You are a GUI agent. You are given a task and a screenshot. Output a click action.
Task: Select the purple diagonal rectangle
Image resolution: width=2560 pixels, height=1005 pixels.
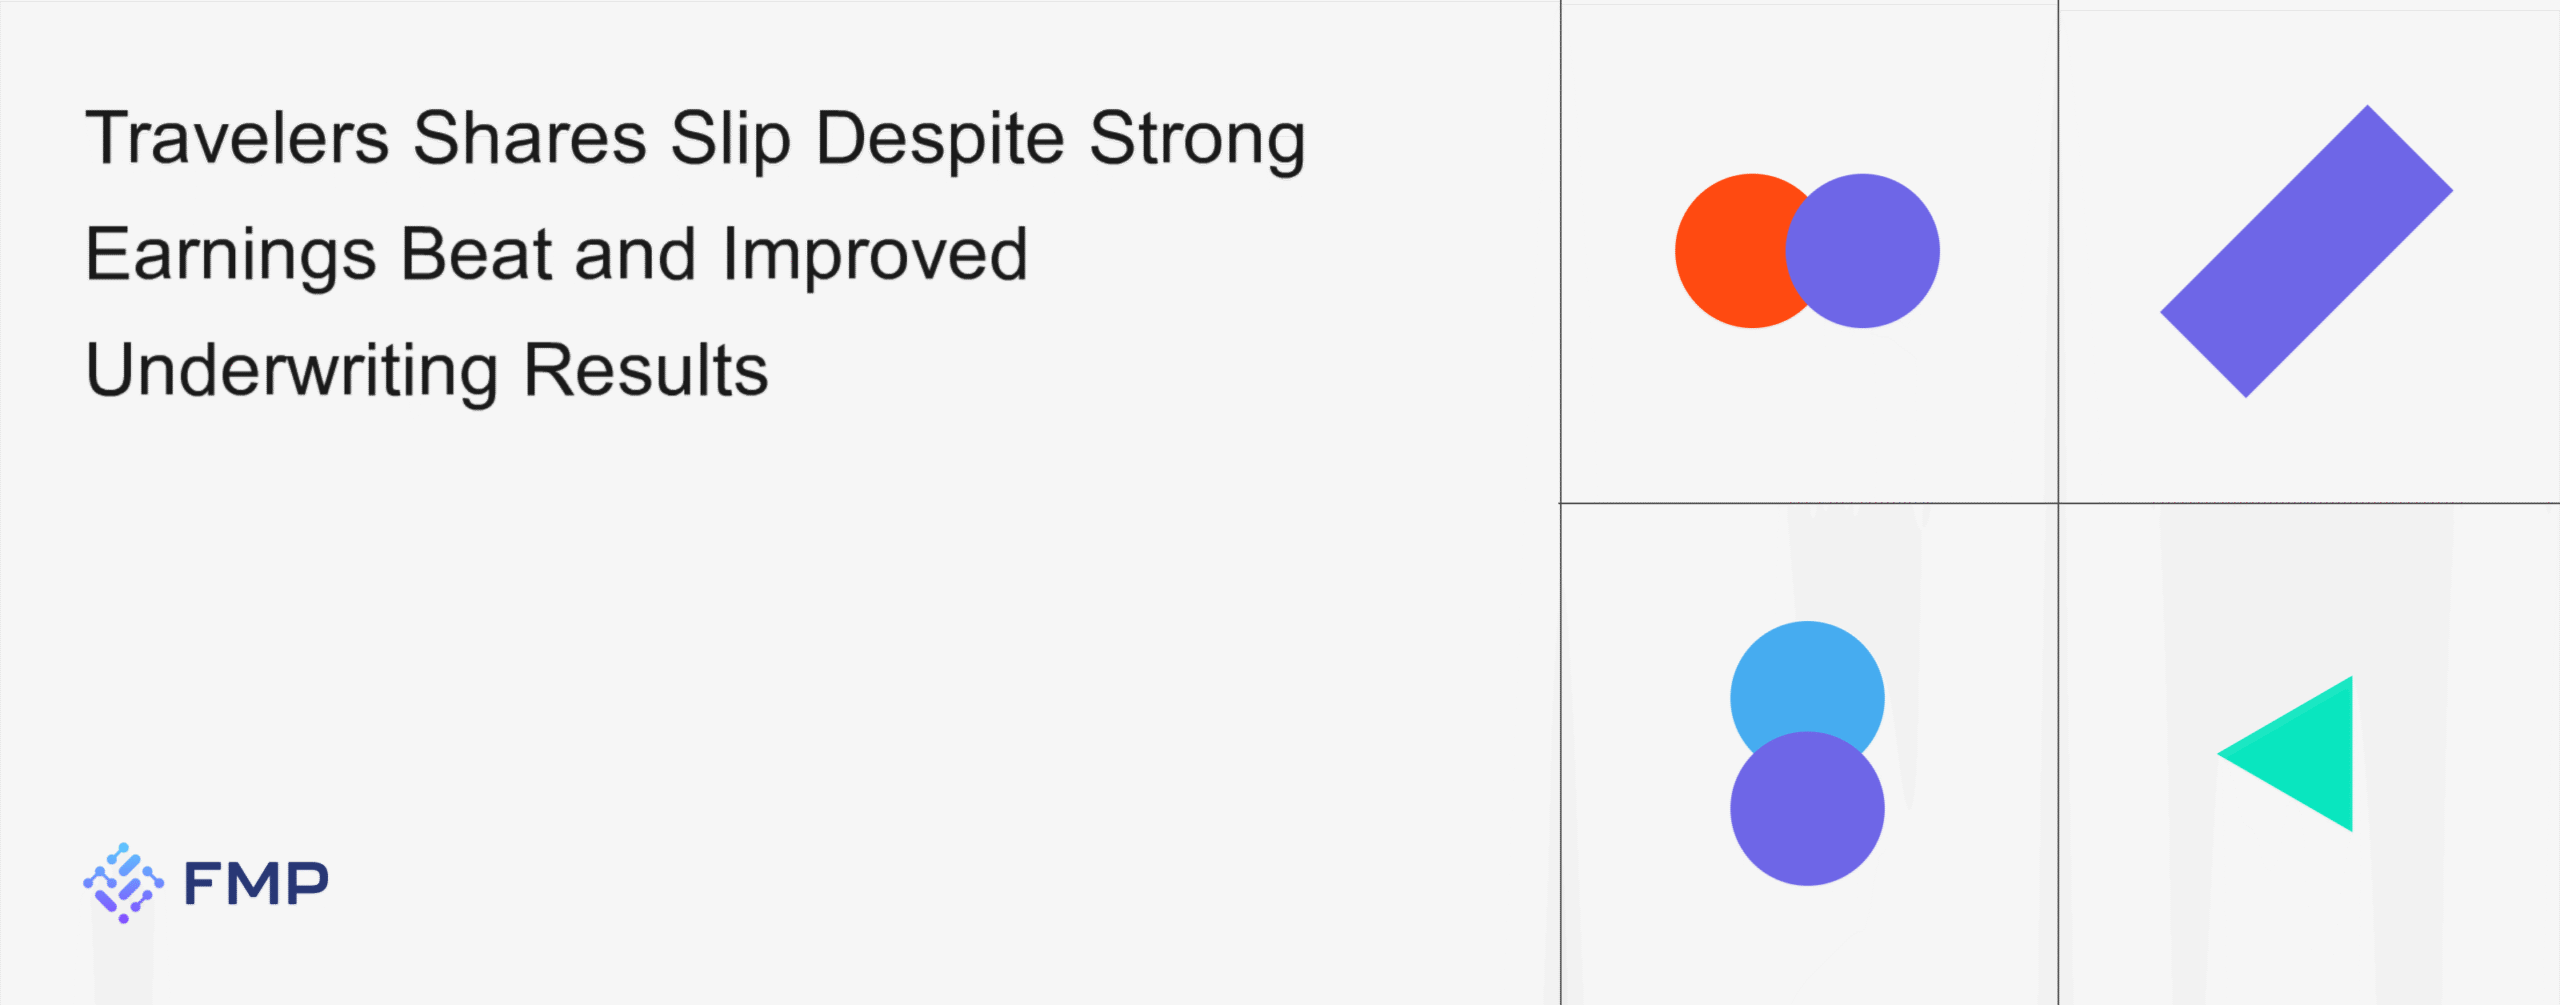point(2306,251)
